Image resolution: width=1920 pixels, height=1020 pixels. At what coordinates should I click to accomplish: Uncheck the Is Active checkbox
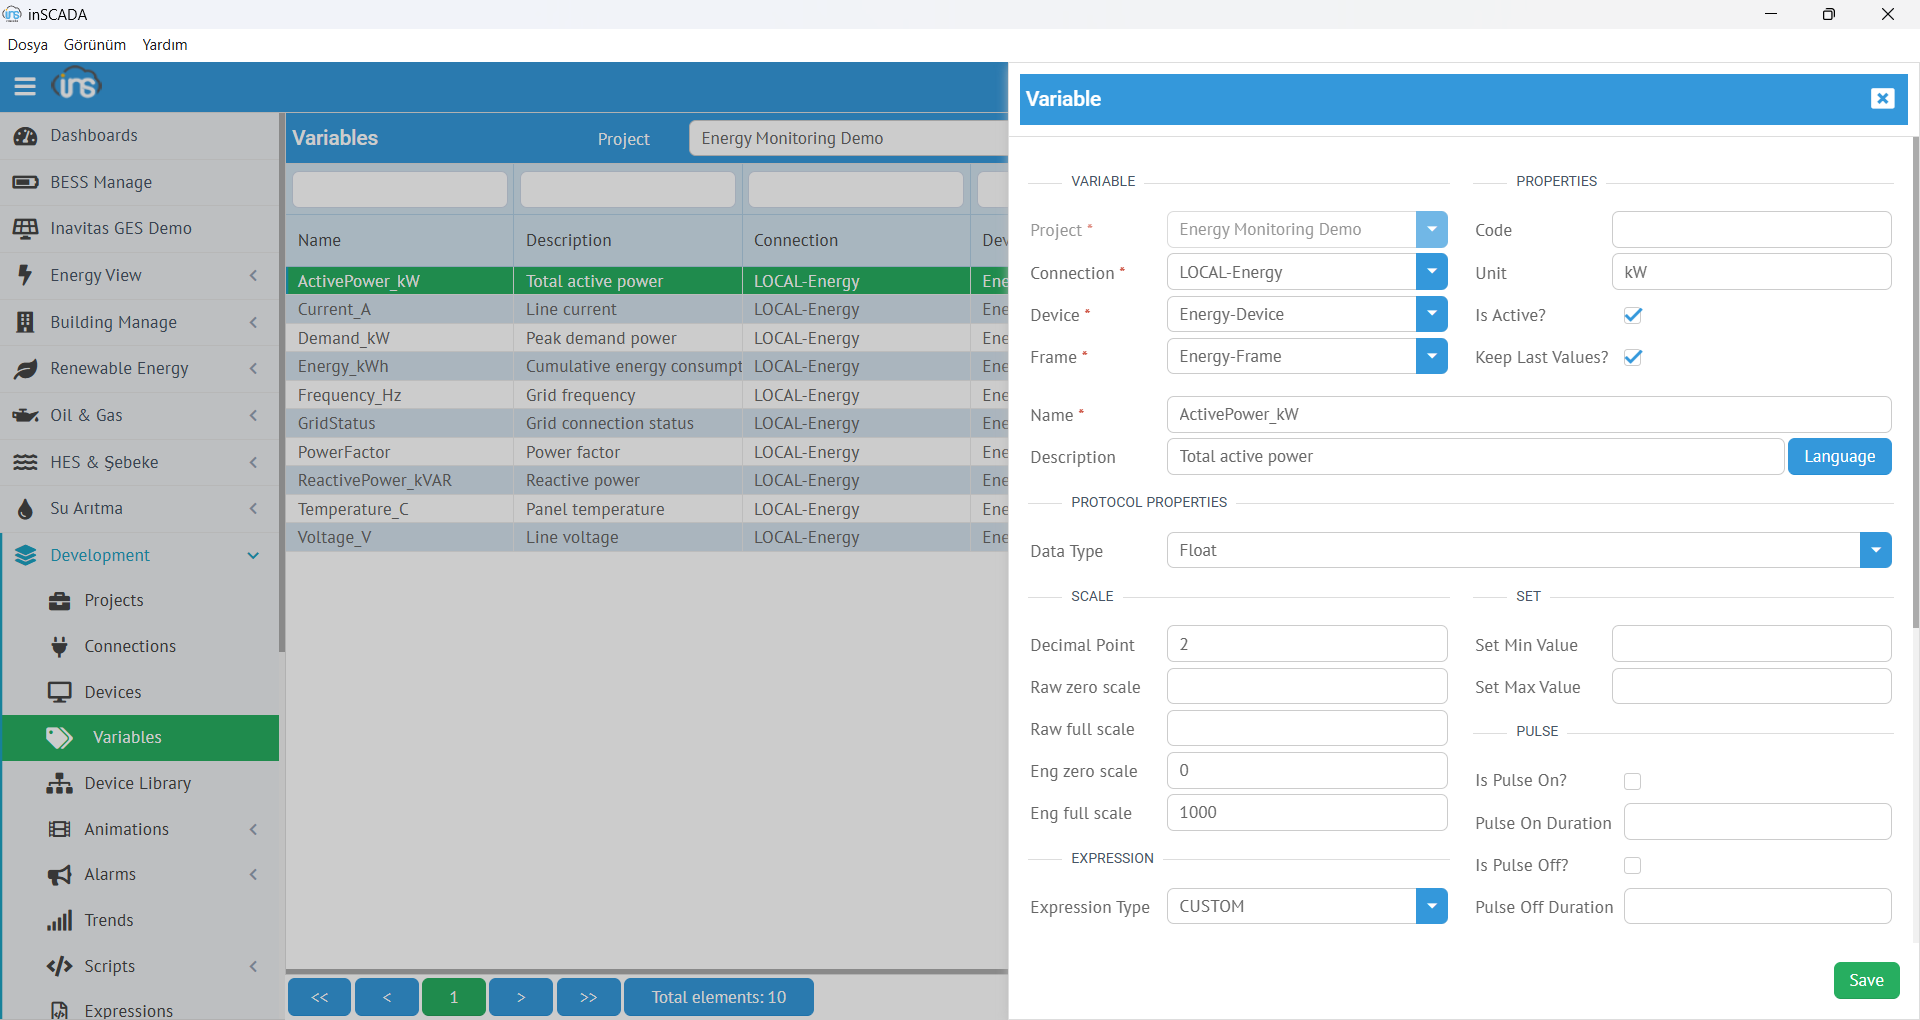pos(1633,315)
